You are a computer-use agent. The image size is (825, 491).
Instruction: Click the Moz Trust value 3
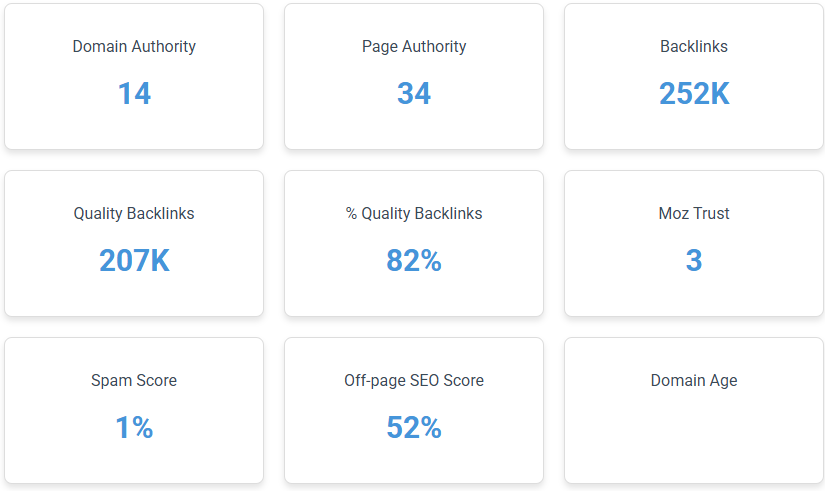(694, 260)
